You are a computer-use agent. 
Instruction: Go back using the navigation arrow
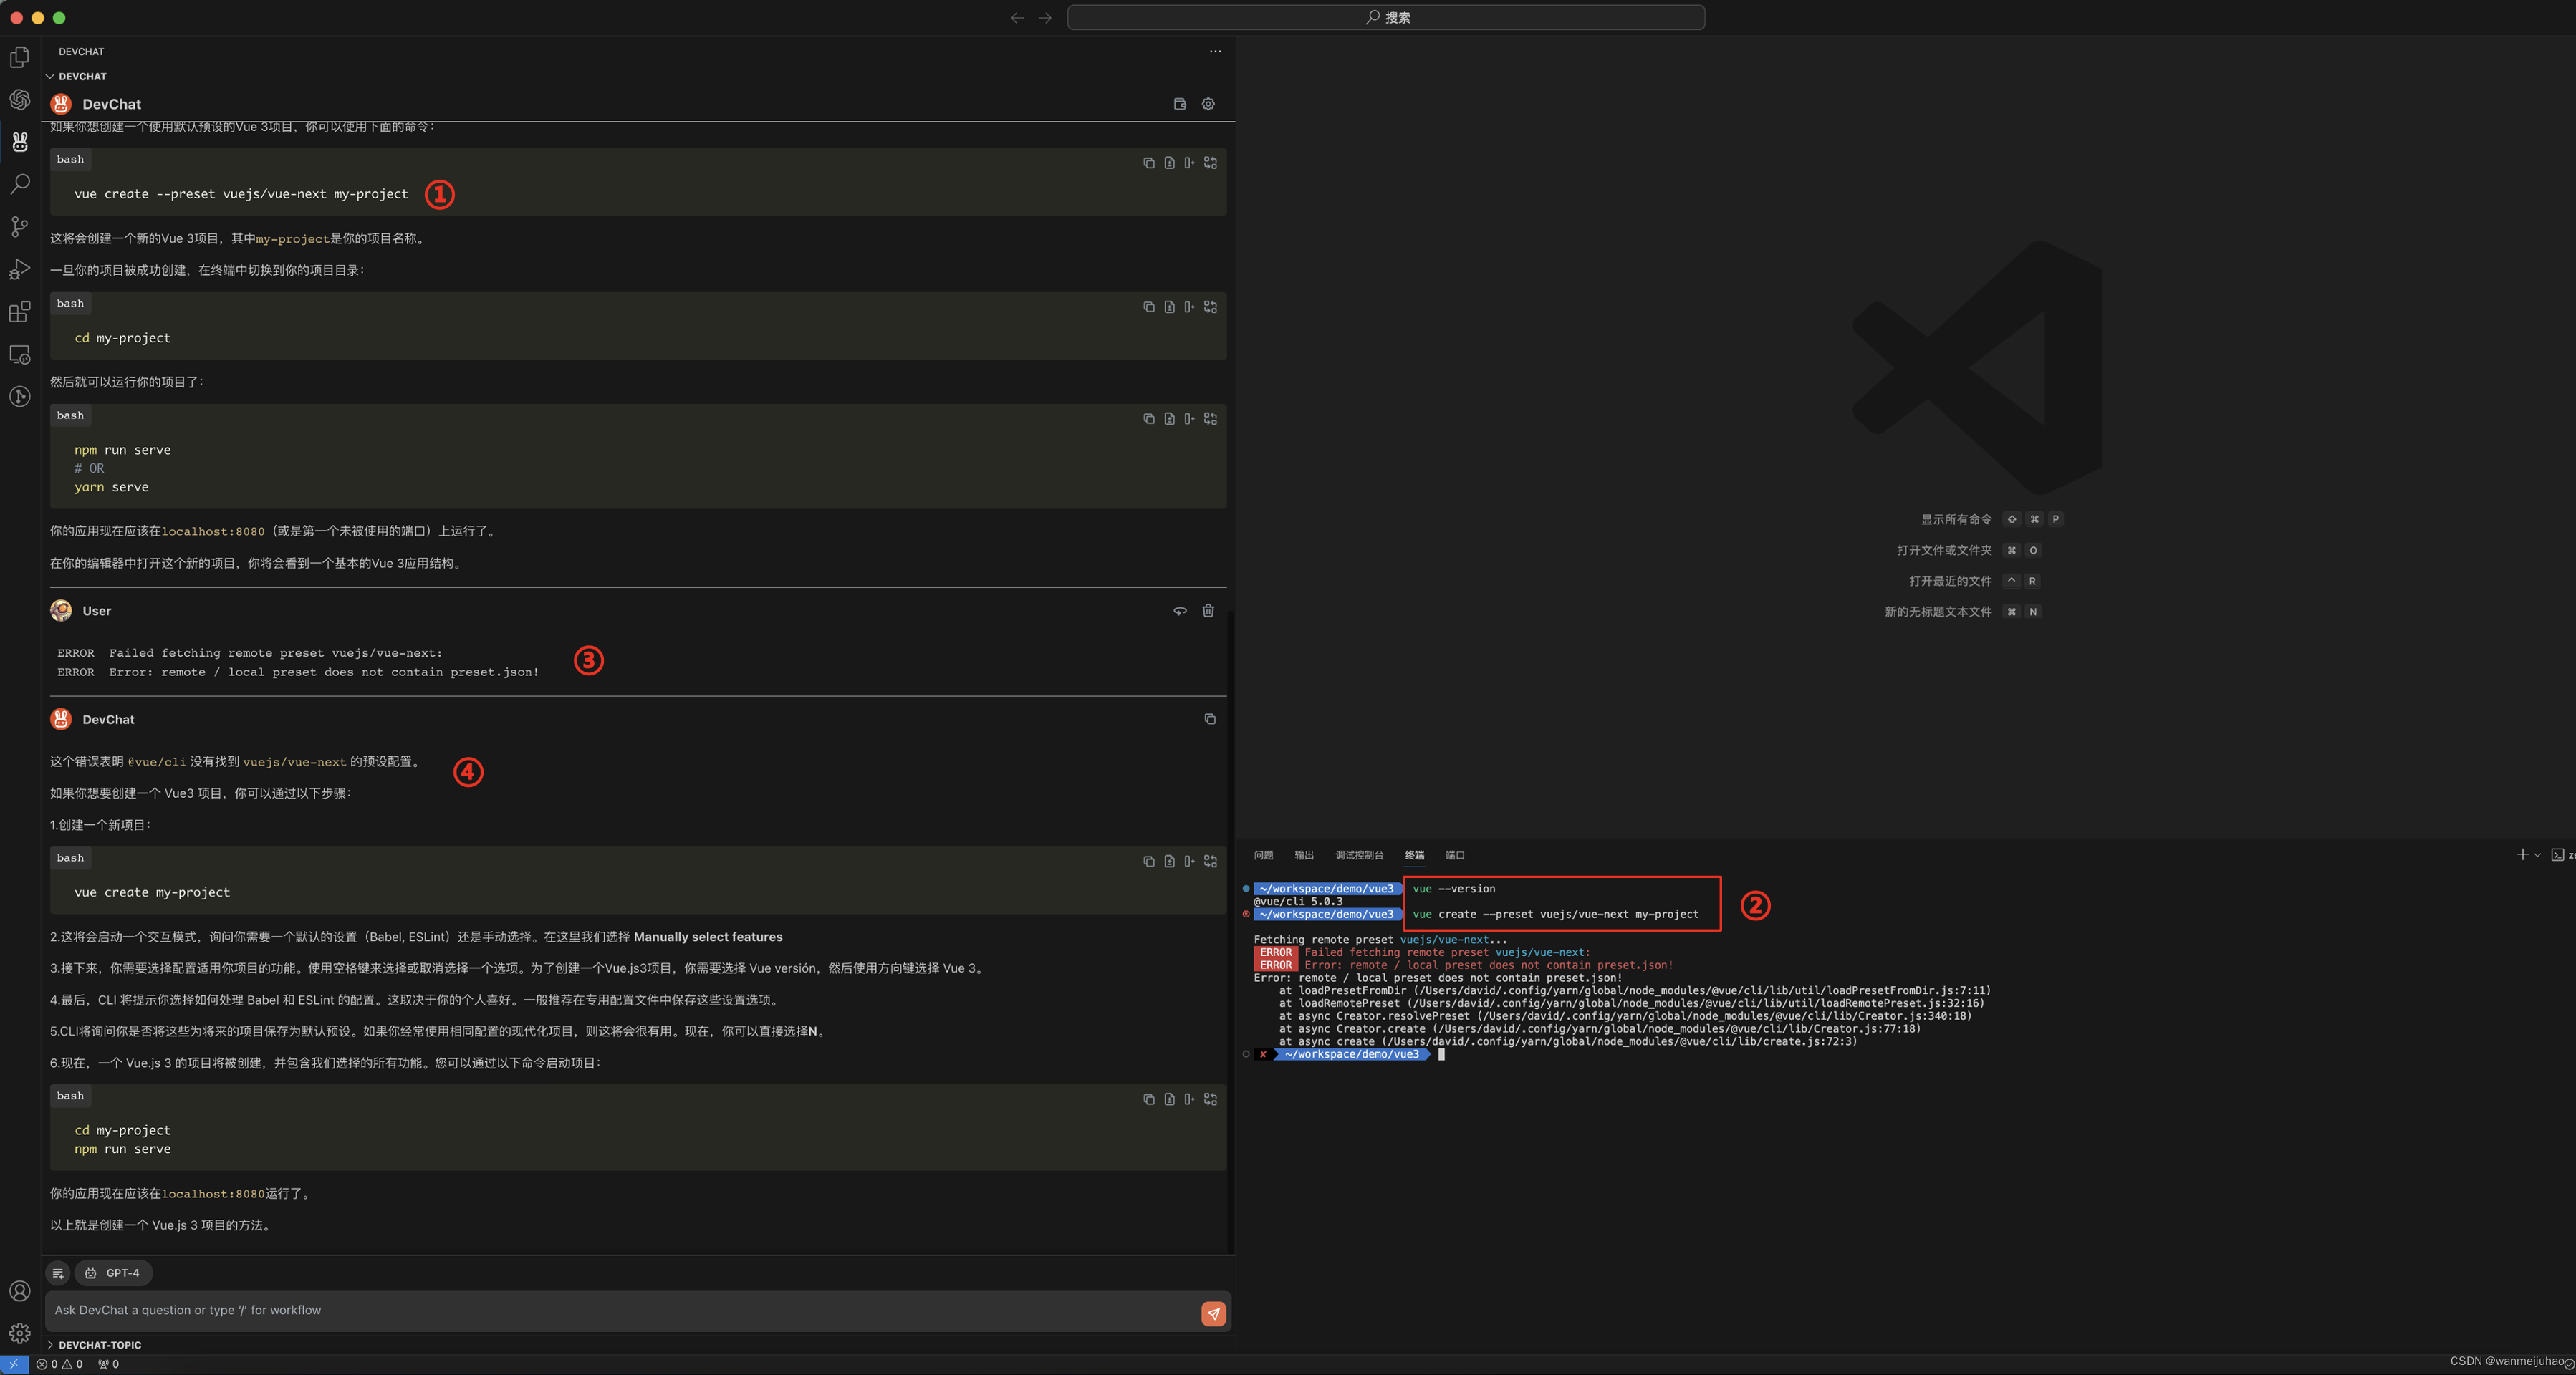pyautogui.click(x=1017, y=17)
